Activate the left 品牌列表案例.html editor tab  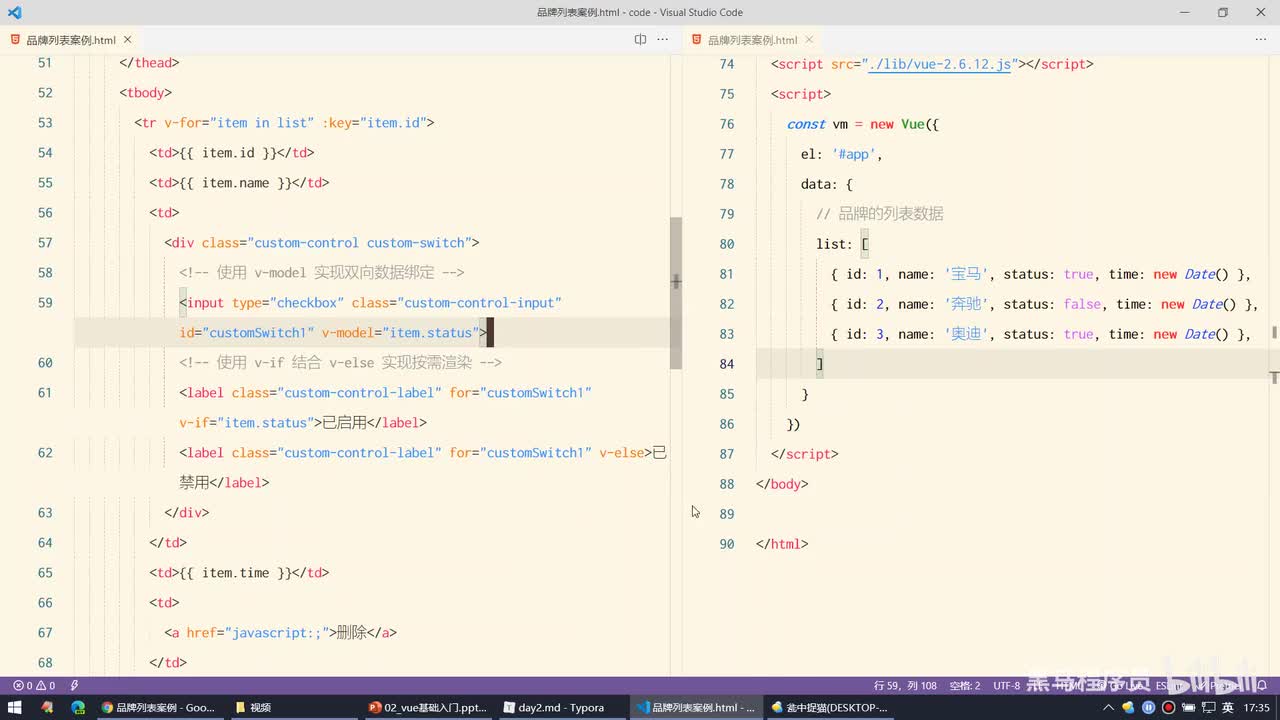click(x=71, y=40)
